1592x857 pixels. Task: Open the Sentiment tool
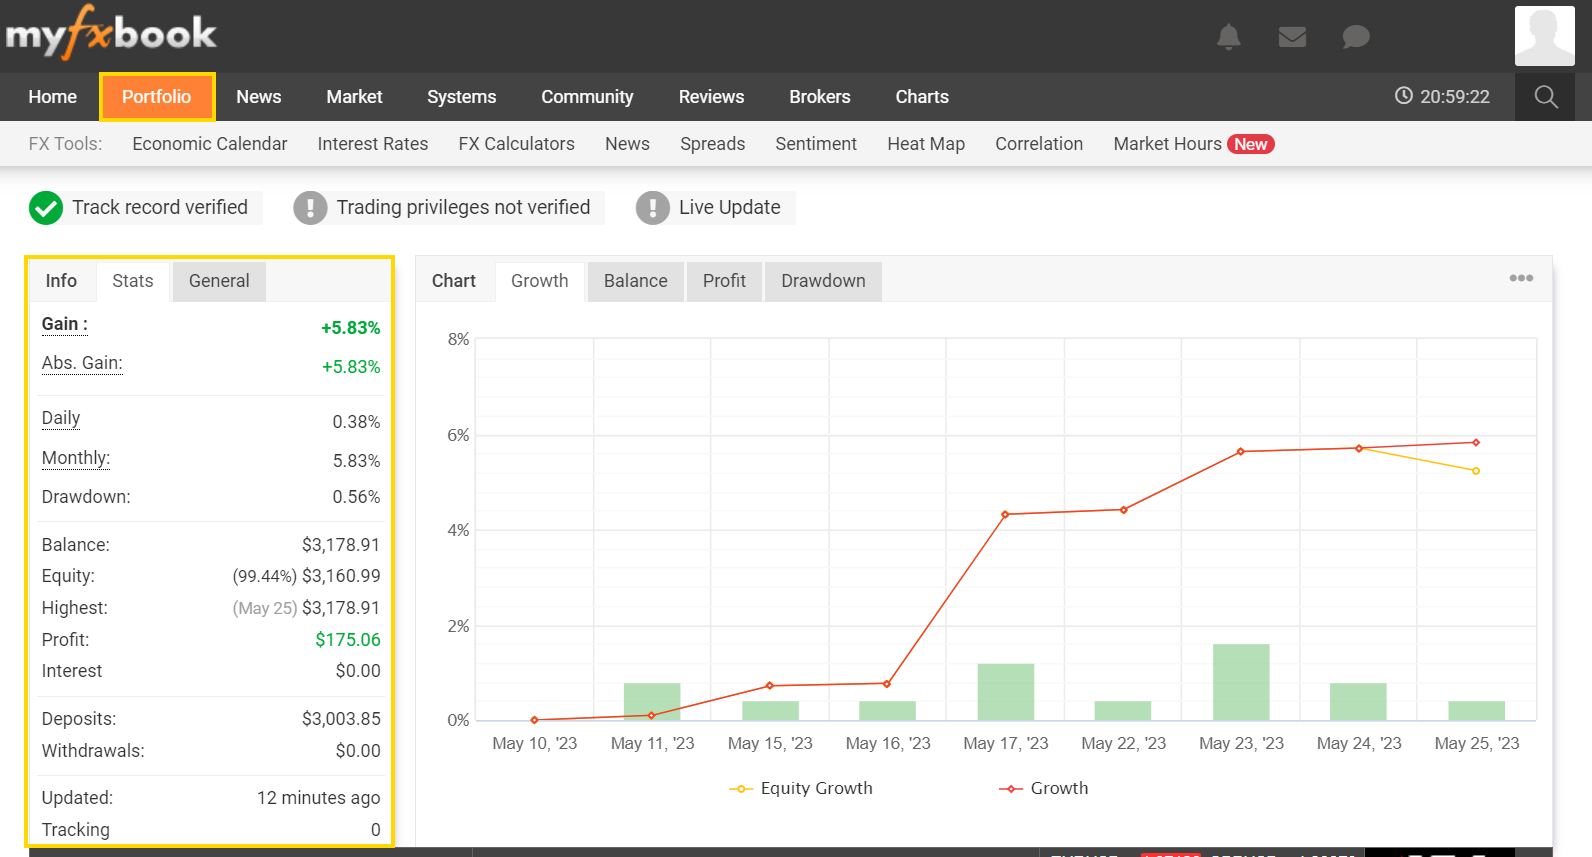click(x=816, y=144)
